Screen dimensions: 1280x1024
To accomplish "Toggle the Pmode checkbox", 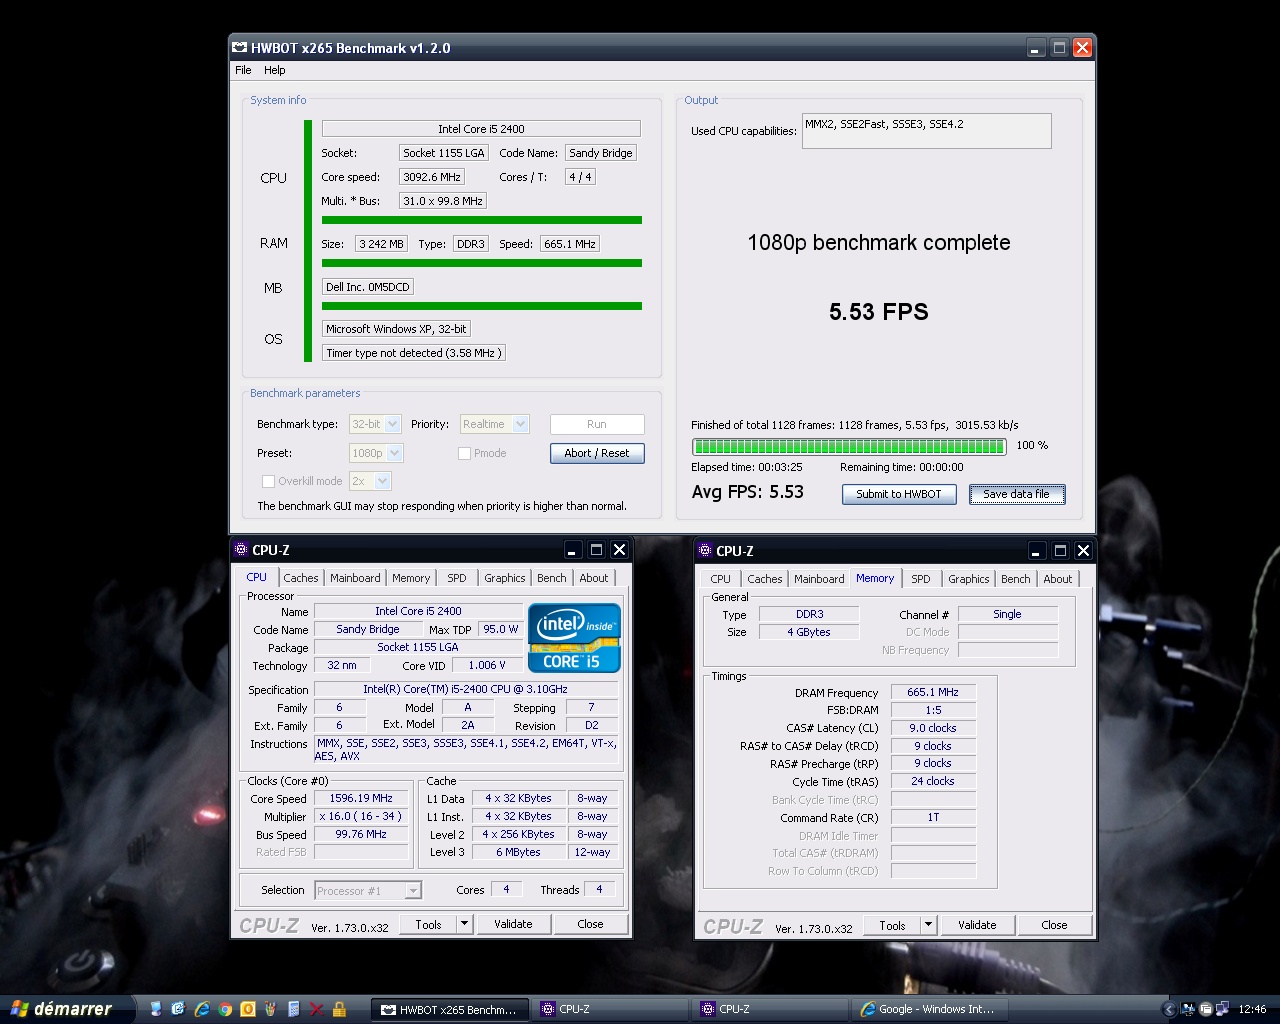I will (464, 453).
